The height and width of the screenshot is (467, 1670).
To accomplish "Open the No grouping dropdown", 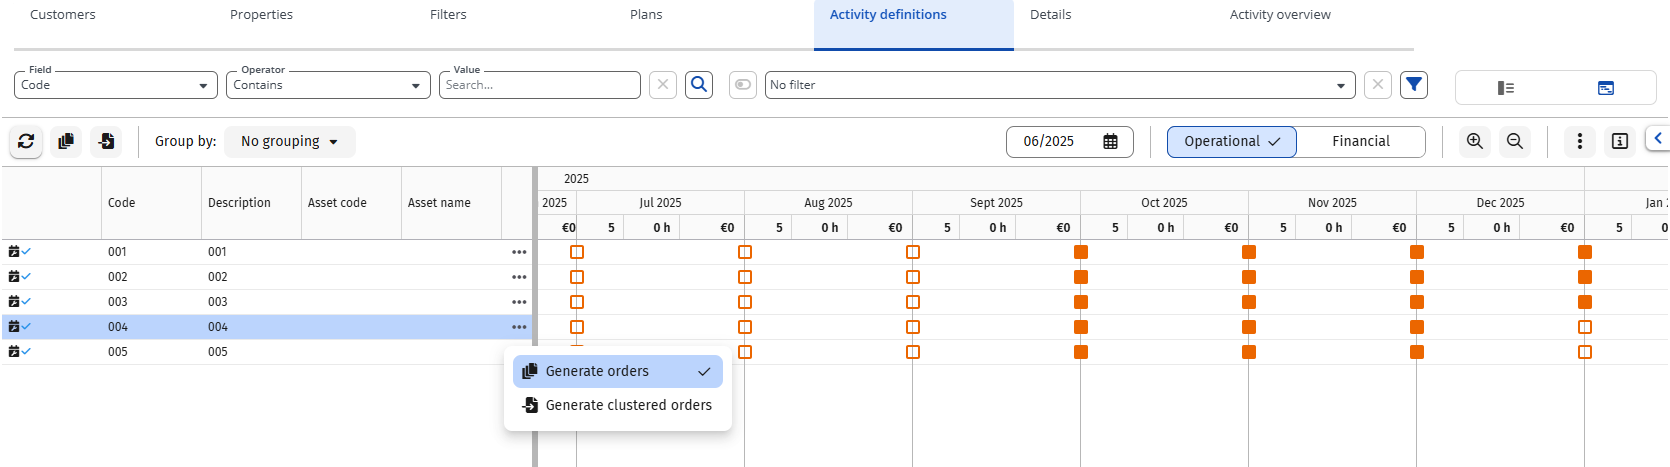I will (x=289, y=142).
